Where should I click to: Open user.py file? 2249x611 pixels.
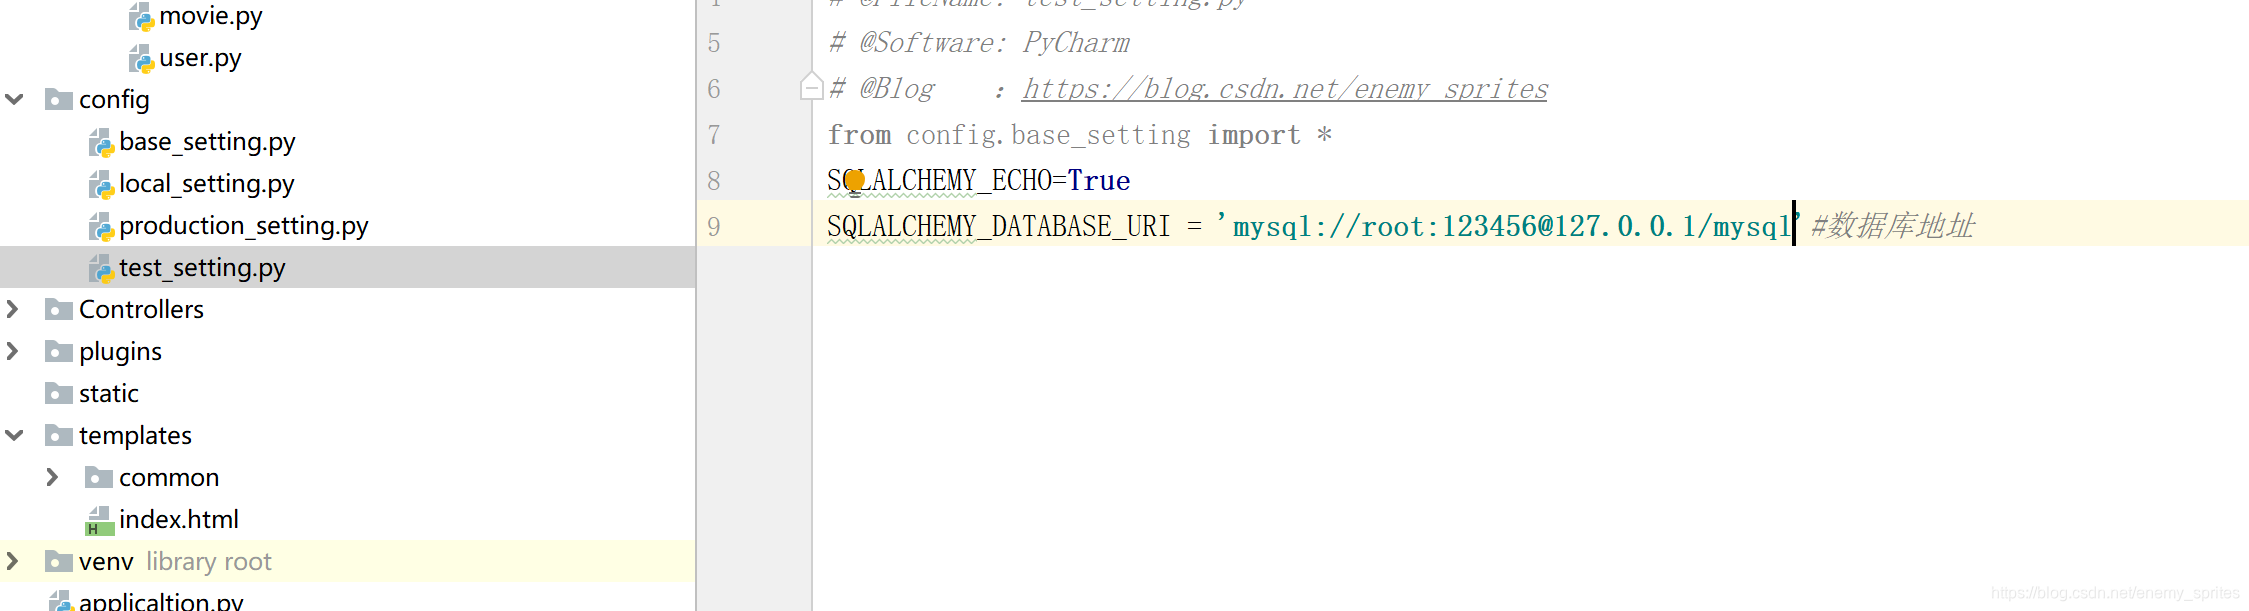pyautogui.click(x=200, y=58)
